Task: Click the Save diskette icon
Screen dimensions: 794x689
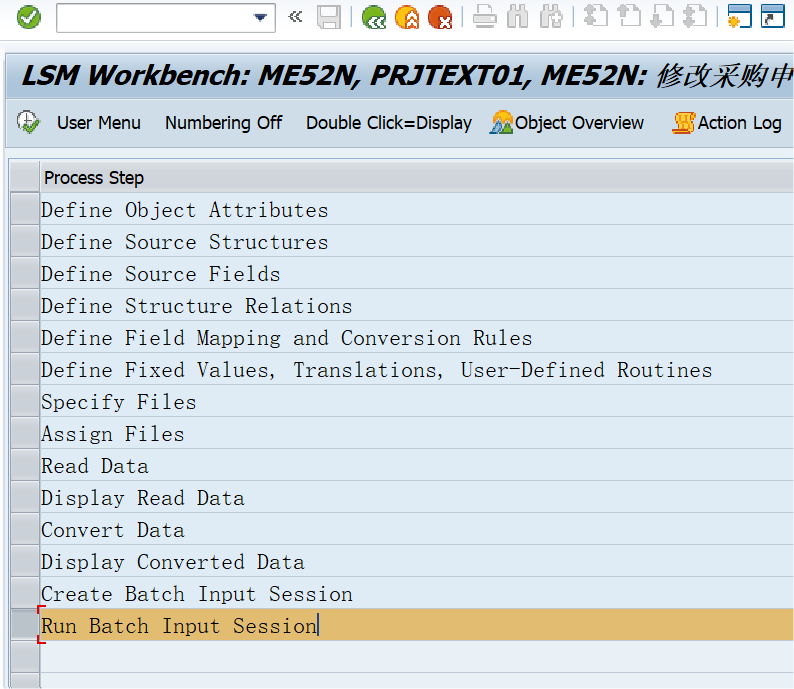Action: pos(329,18)
